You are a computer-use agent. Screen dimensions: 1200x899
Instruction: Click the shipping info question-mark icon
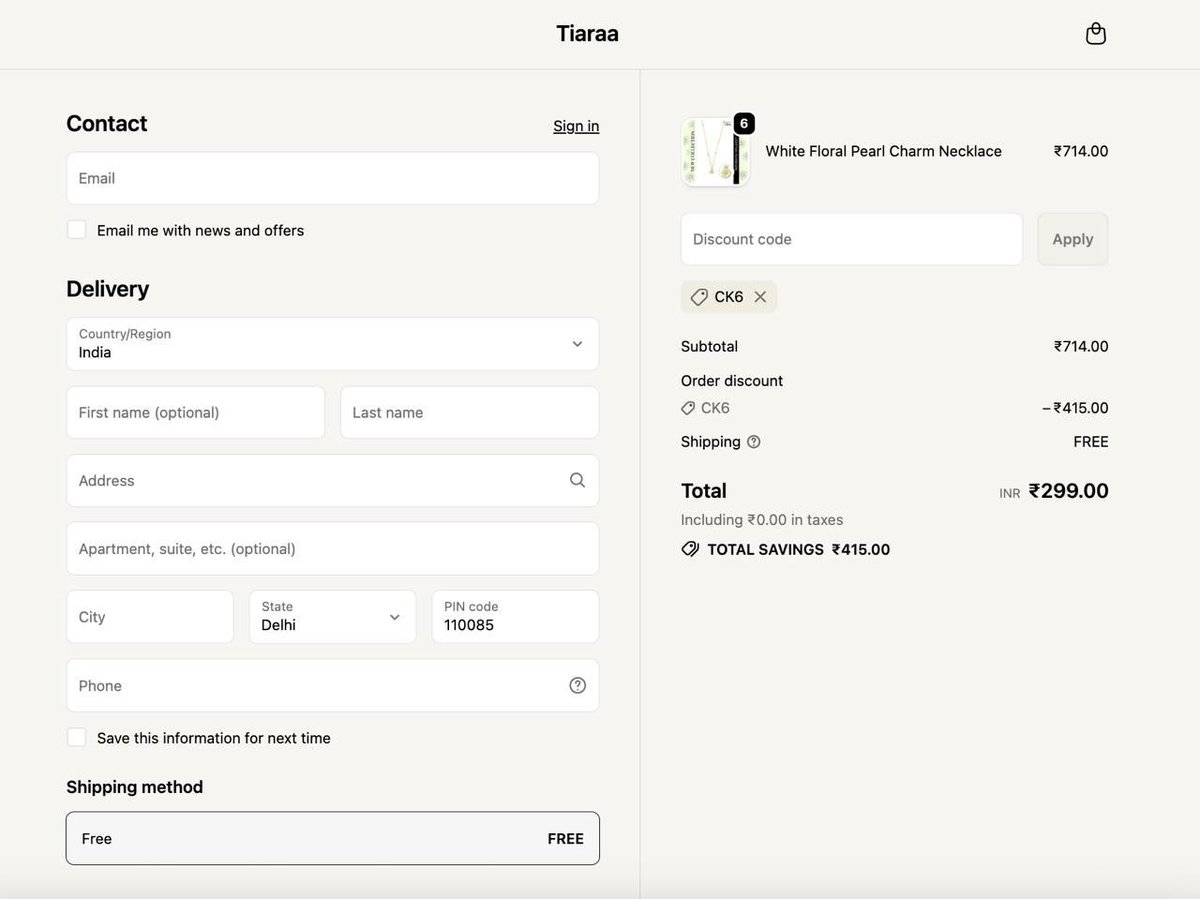pos(754,442)
